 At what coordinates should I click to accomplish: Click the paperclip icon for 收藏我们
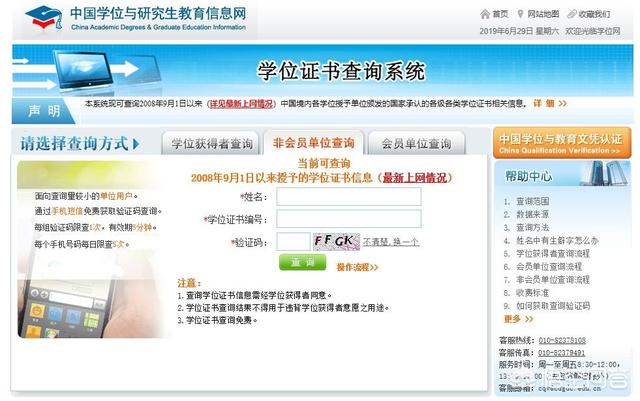[572, 14]
